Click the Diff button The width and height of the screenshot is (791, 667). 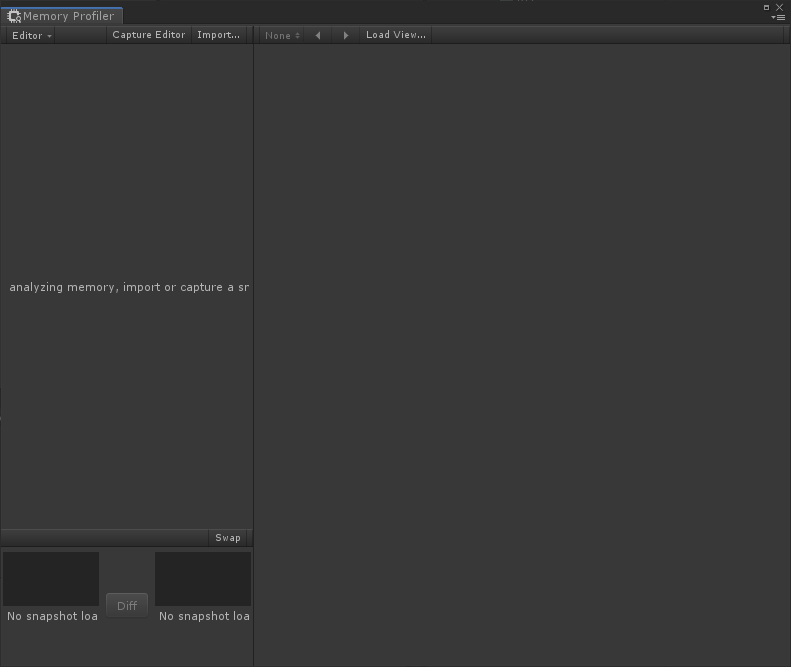pos(127,605)
